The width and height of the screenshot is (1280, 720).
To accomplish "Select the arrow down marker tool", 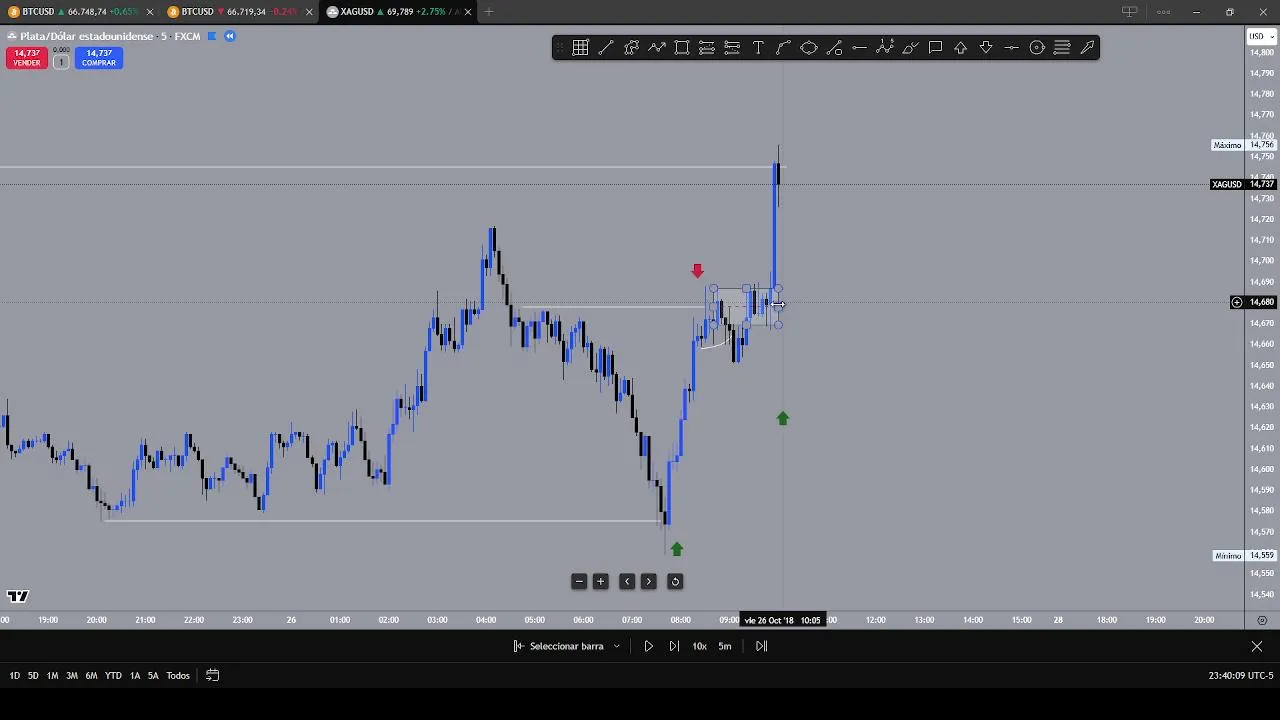I will coord(986,48).
